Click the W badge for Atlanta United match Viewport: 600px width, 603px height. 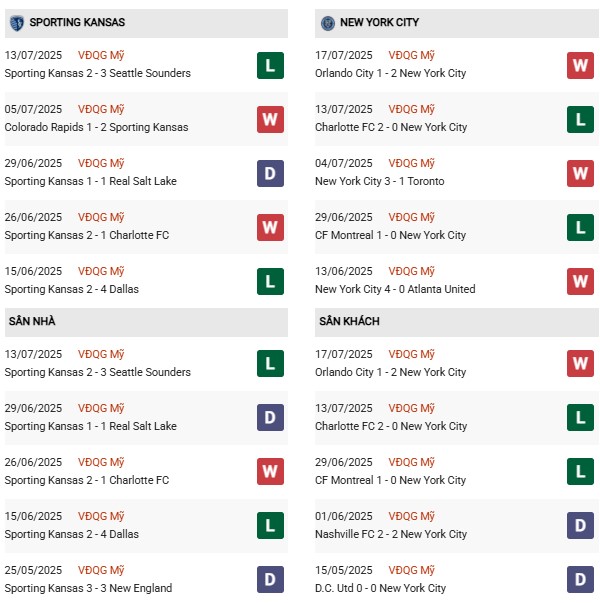[580, 281]
